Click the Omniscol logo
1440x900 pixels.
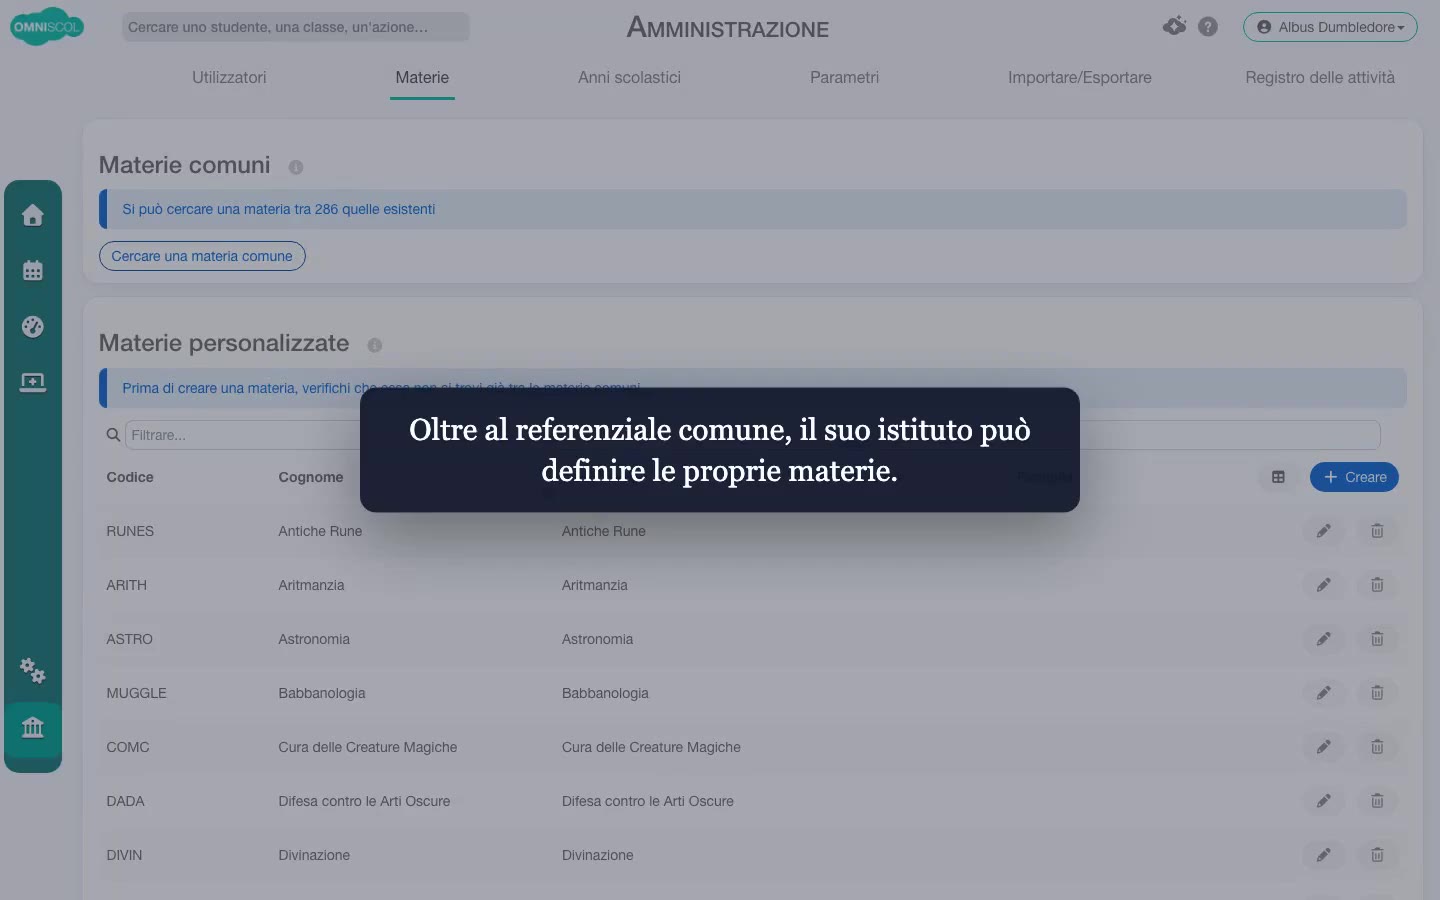tap(46, 27)
